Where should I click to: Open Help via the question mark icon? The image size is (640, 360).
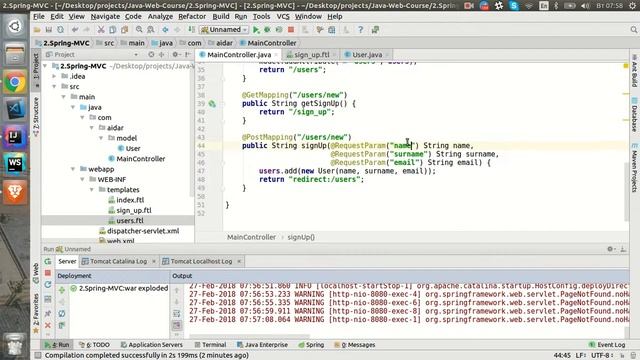pyautogui.click(x=360, y=30)
